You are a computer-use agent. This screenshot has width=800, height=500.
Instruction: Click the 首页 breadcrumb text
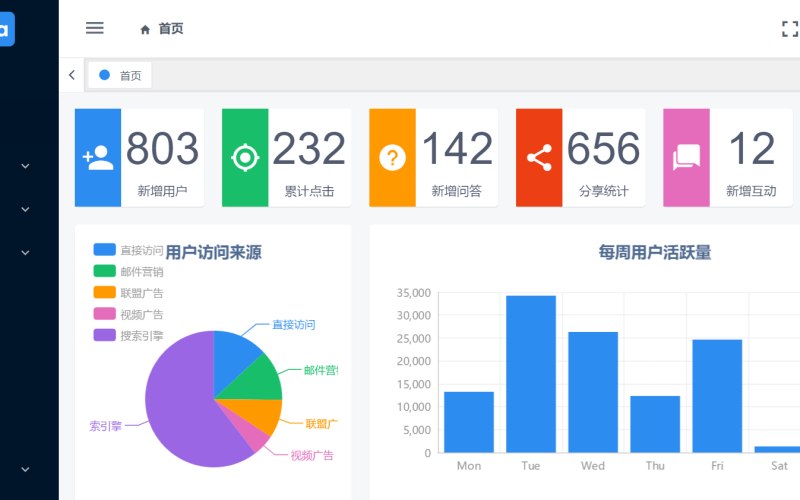[x=171, y=29]
